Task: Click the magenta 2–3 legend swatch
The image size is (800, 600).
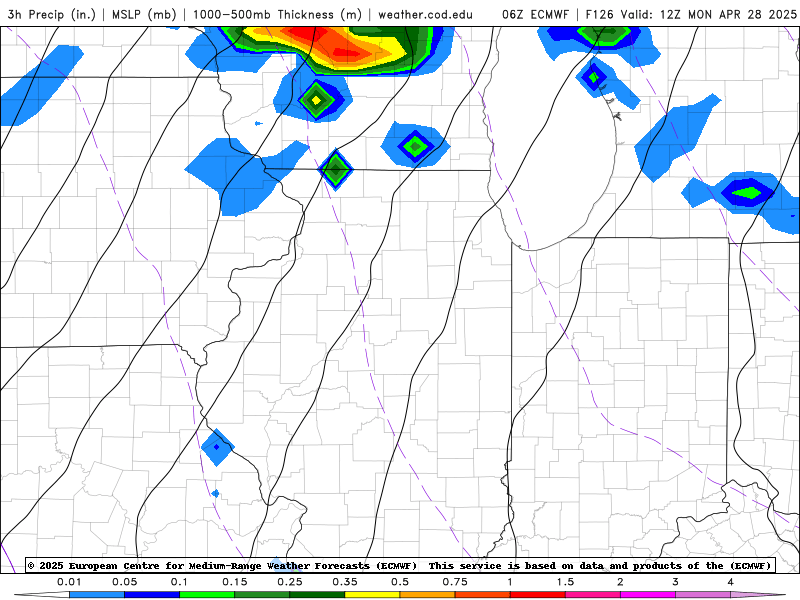Action: point(648,595)
